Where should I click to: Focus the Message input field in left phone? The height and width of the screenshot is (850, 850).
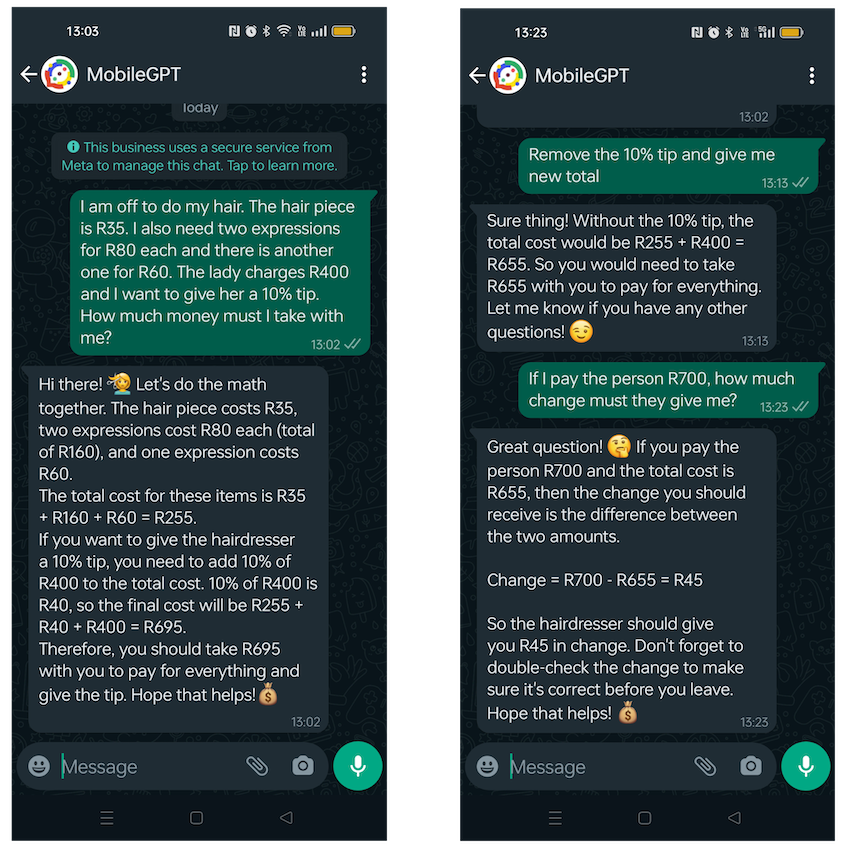pos(146,767)
